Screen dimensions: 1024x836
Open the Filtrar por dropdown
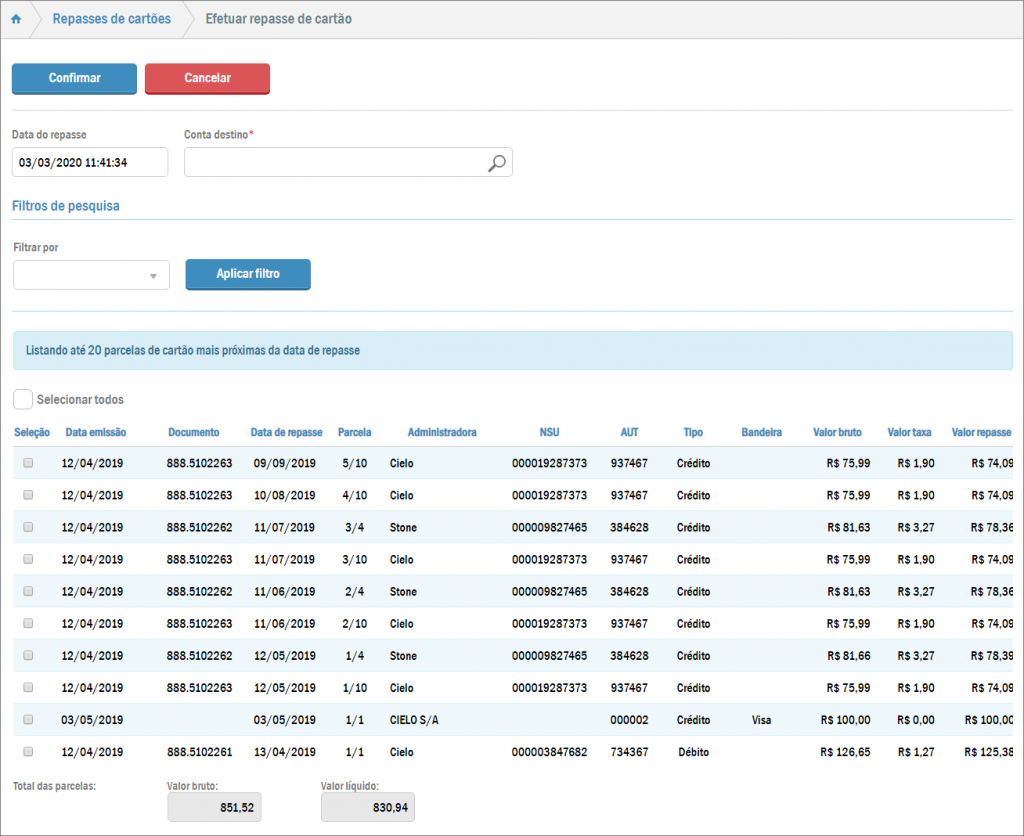click(91, 275)
